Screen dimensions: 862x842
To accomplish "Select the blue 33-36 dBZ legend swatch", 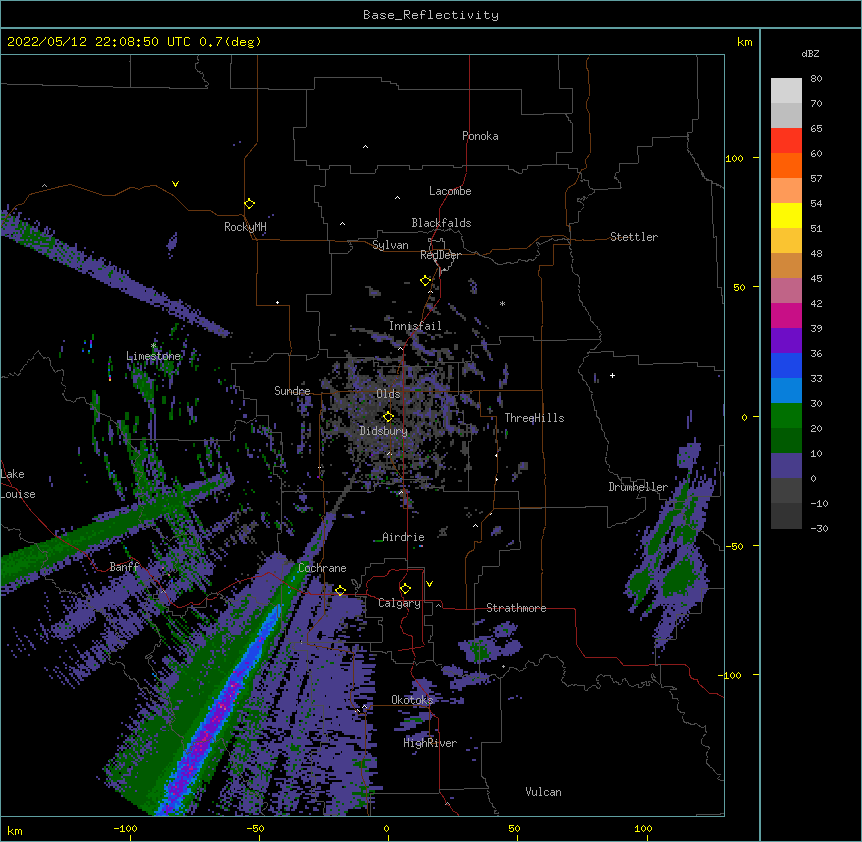I will [786, 365].
